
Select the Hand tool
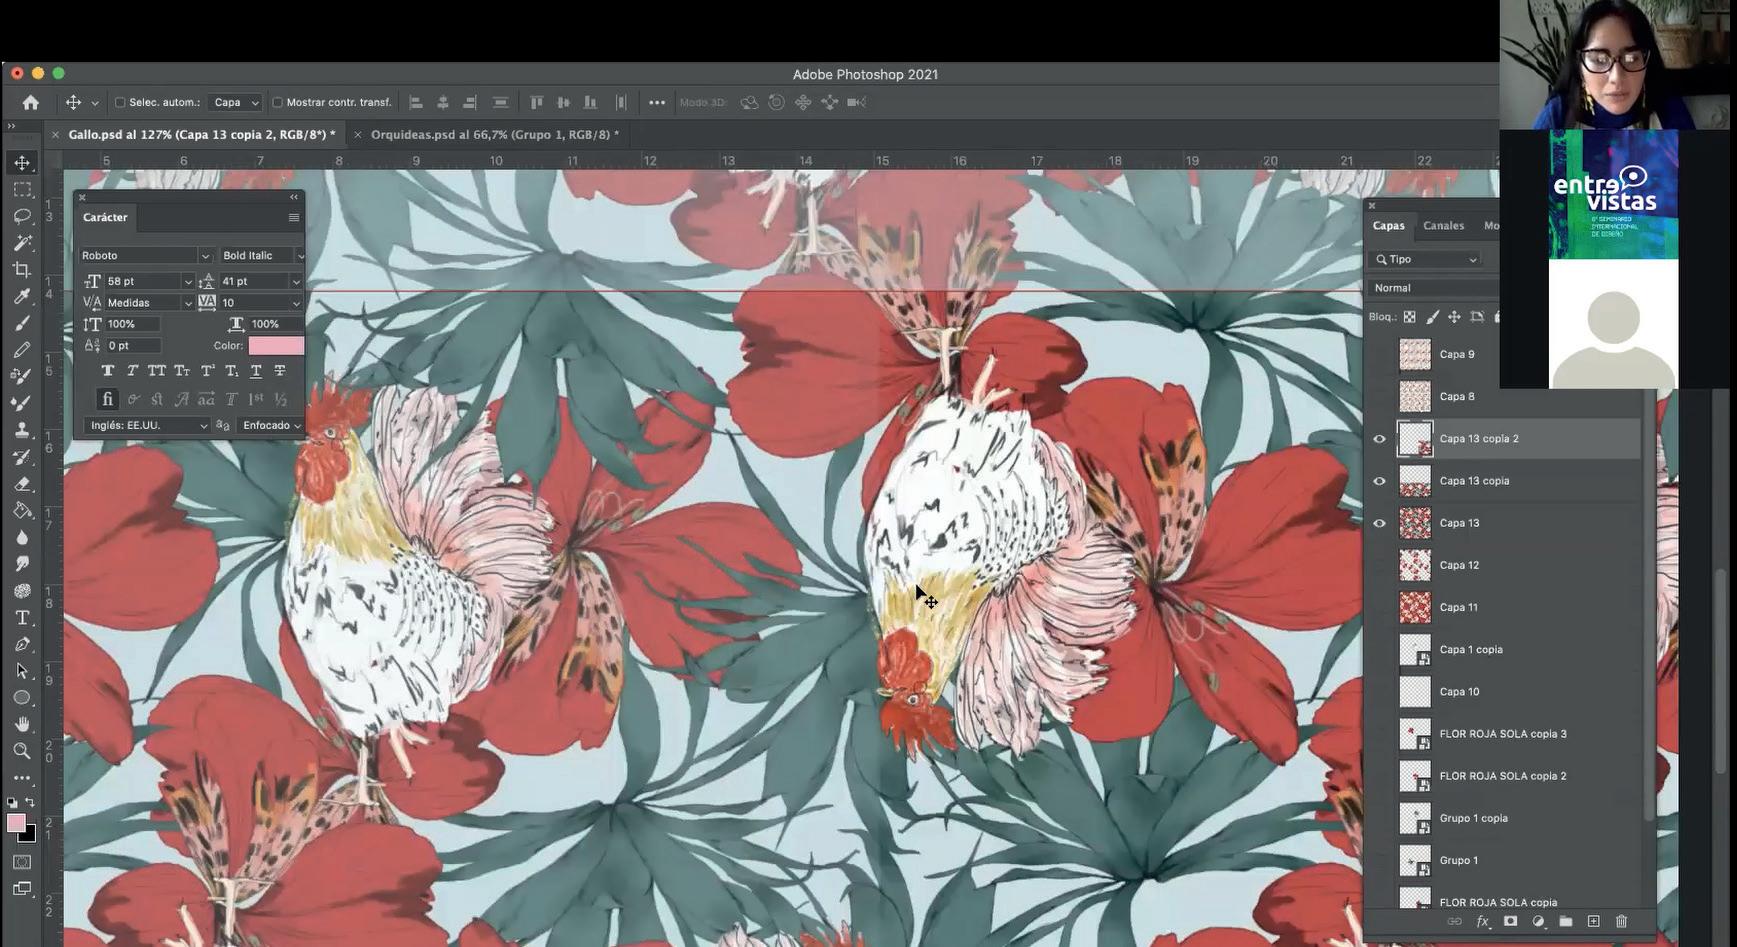(22, 724)
